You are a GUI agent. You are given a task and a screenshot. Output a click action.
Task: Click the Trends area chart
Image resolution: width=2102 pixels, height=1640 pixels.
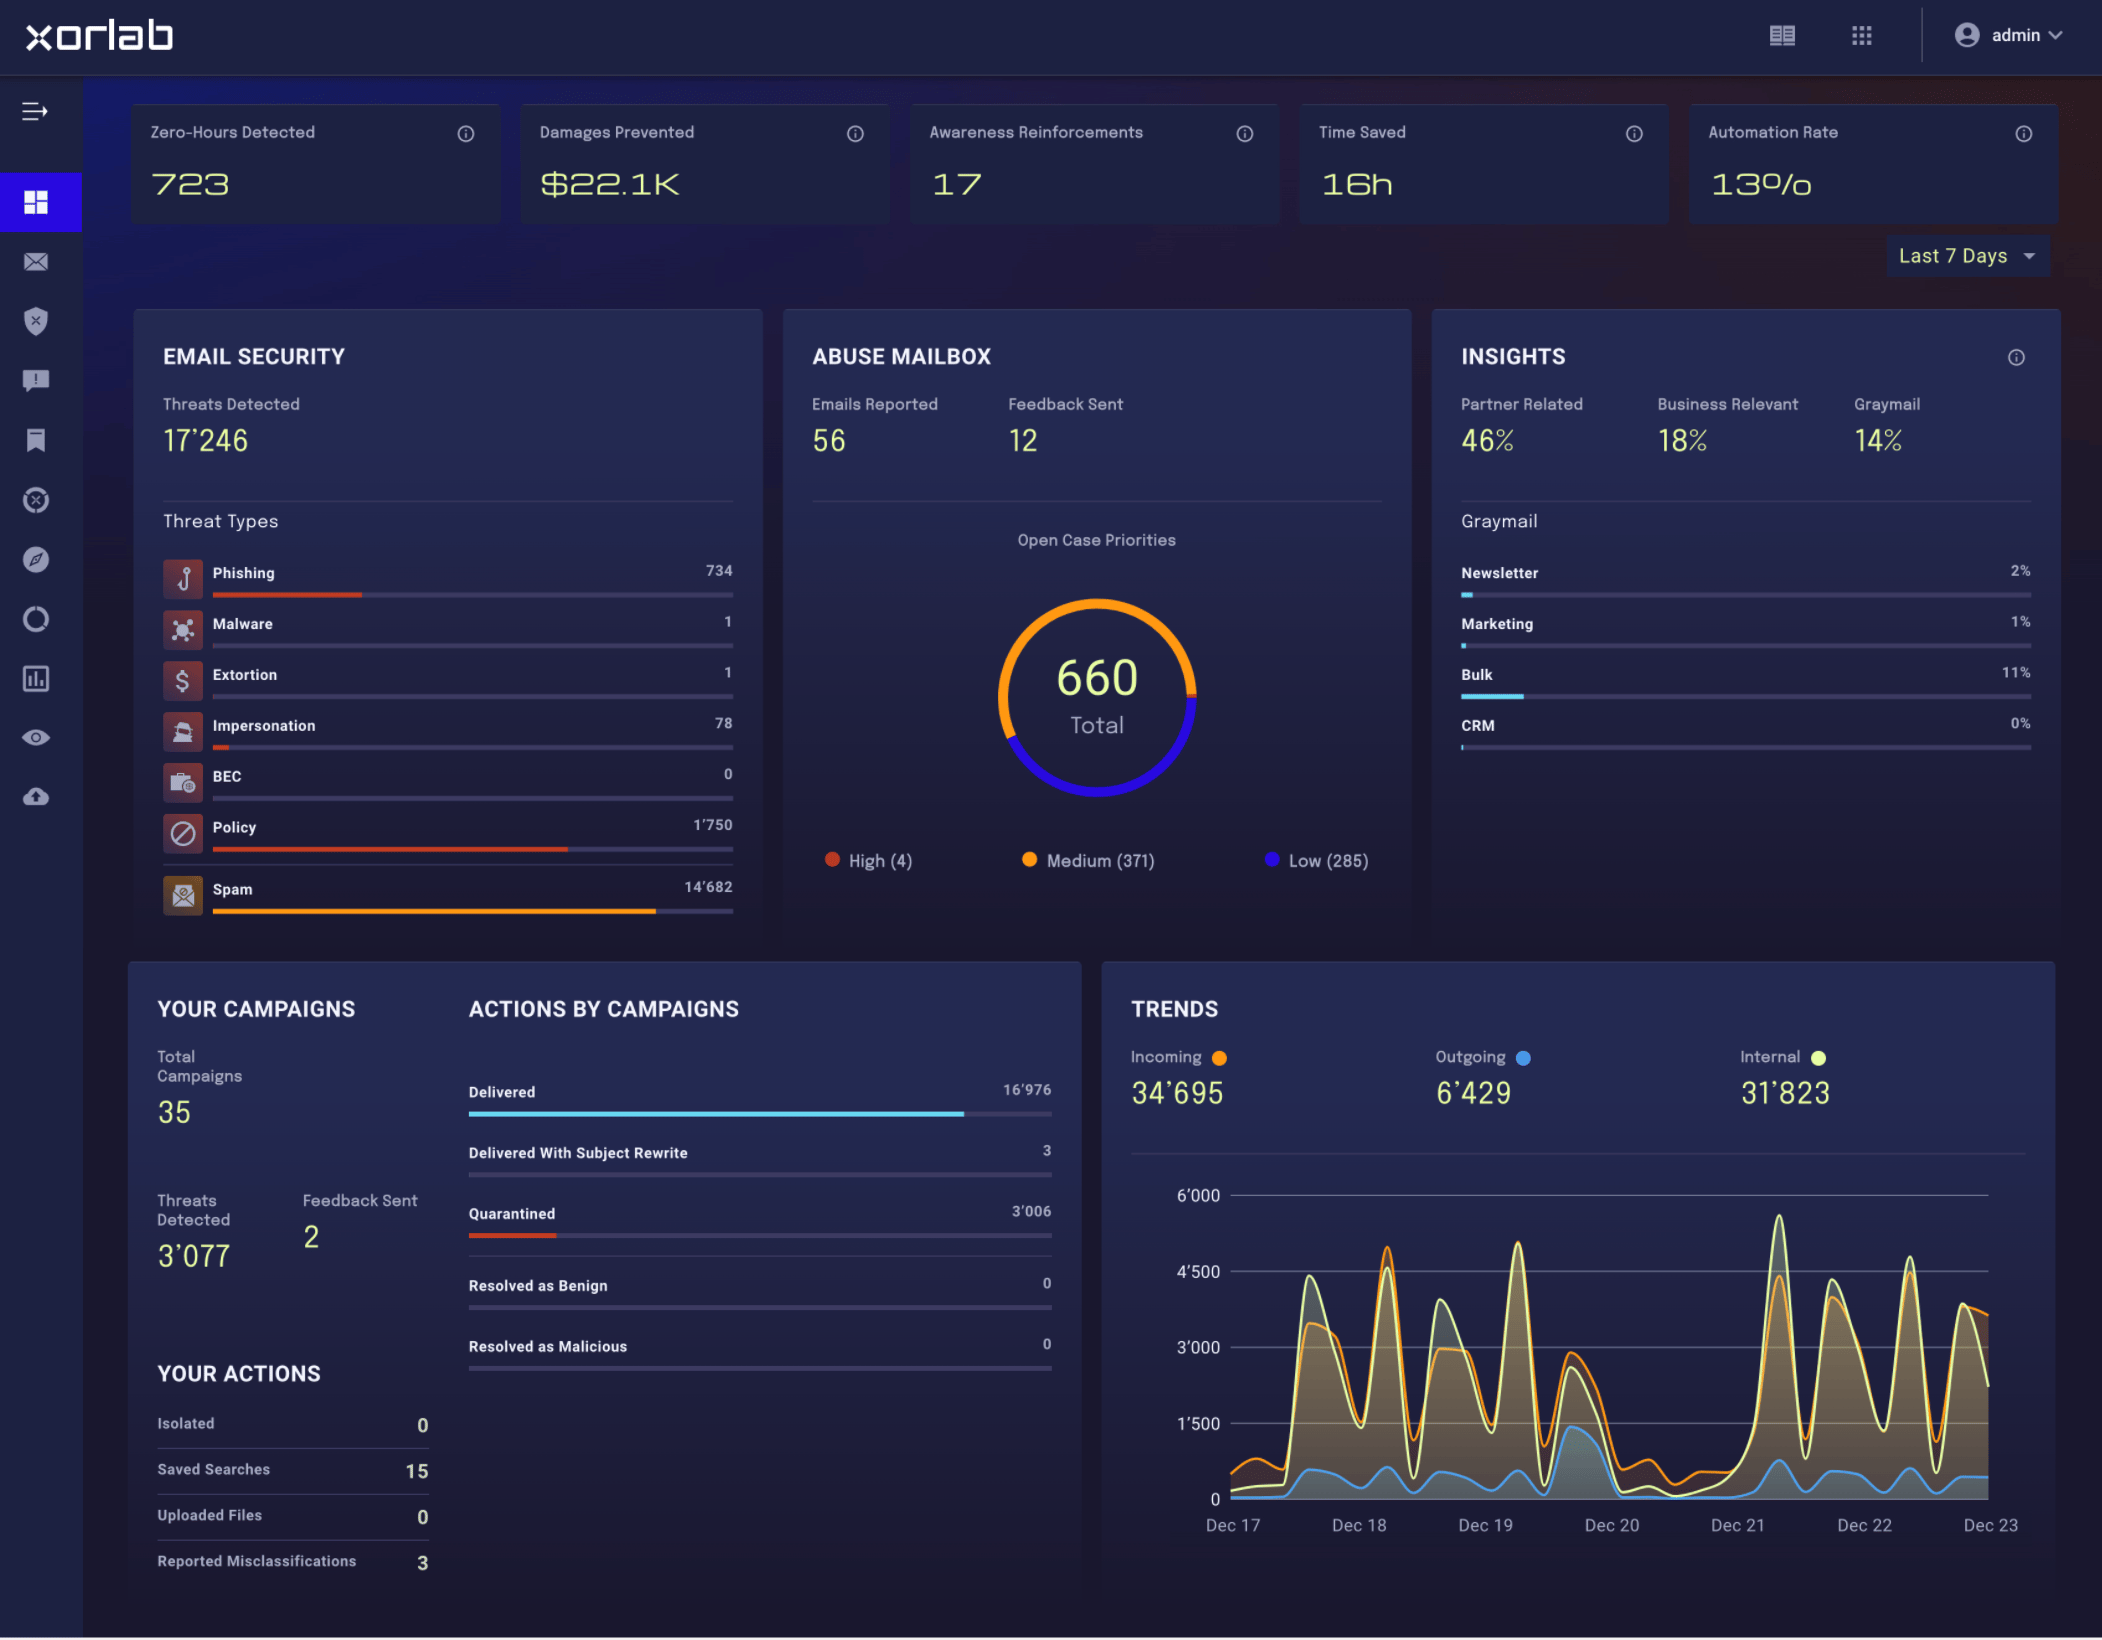pos(1609,1348)
